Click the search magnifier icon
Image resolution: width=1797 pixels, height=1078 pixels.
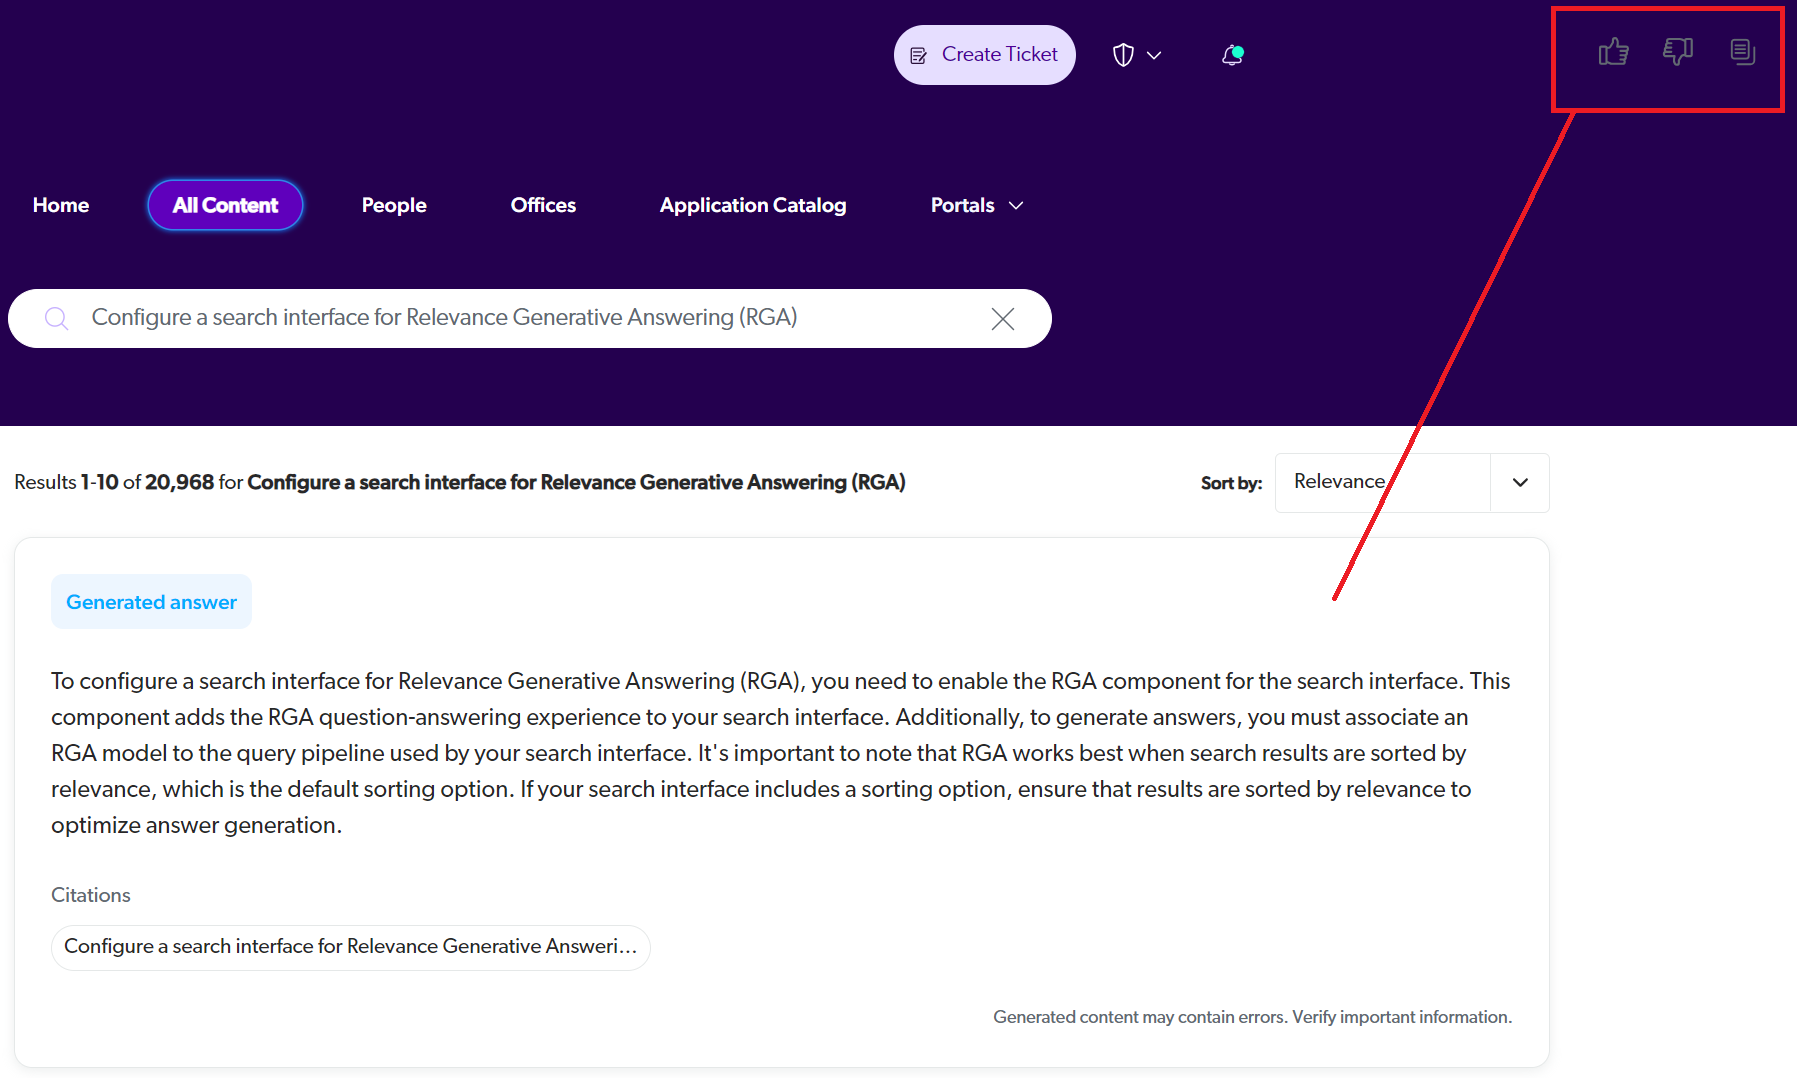pos(56,318)
